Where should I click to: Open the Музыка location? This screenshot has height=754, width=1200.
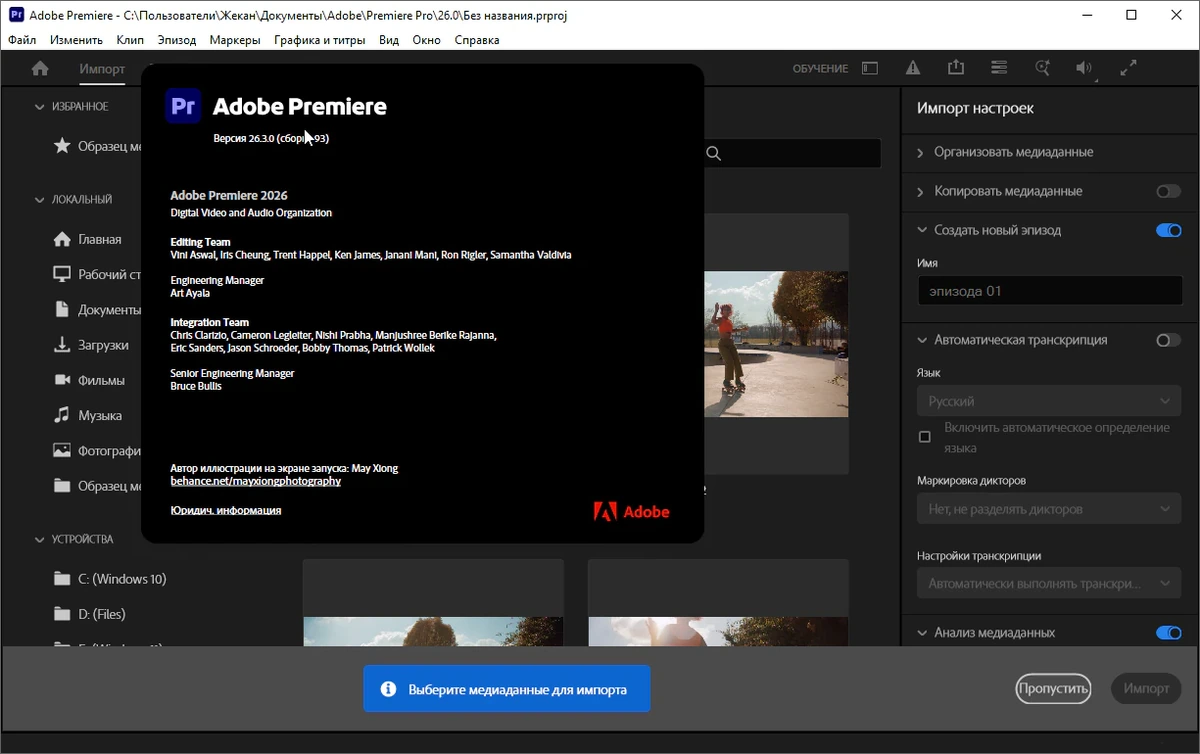(87, 415)
